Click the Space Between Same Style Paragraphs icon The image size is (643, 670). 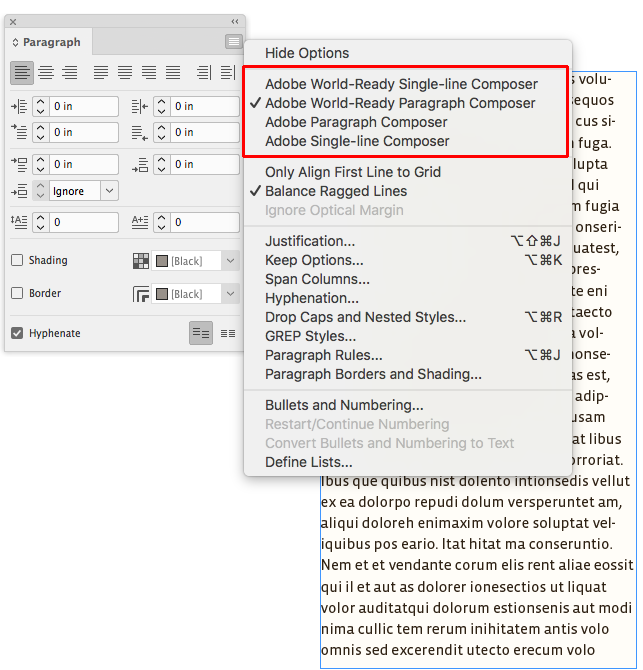(x=19, y=191)
